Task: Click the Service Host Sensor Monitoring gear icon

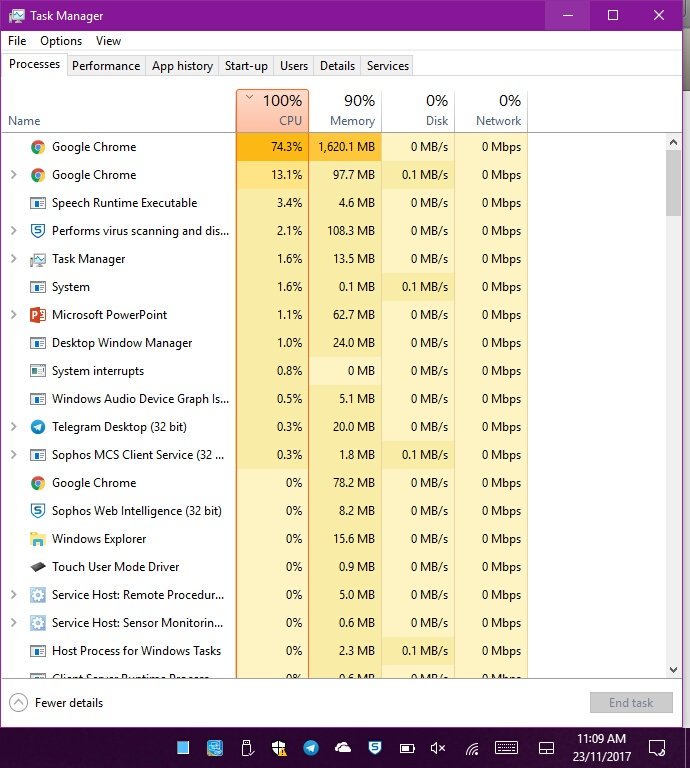Action: [x=38, y=623]
